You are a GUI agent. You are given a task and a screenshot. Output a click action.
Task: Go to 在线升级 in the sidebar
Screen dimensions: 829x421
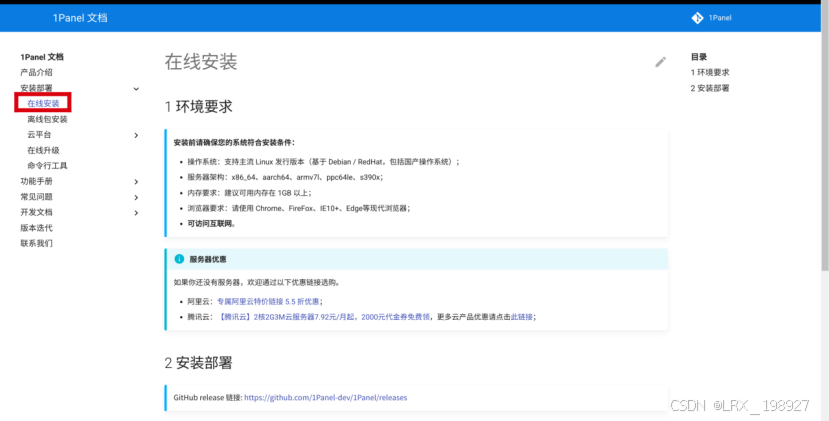43,150
